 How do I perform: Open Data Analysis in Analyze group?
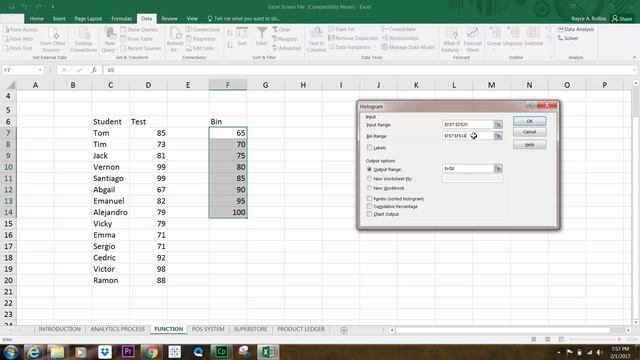coord(576,29)
